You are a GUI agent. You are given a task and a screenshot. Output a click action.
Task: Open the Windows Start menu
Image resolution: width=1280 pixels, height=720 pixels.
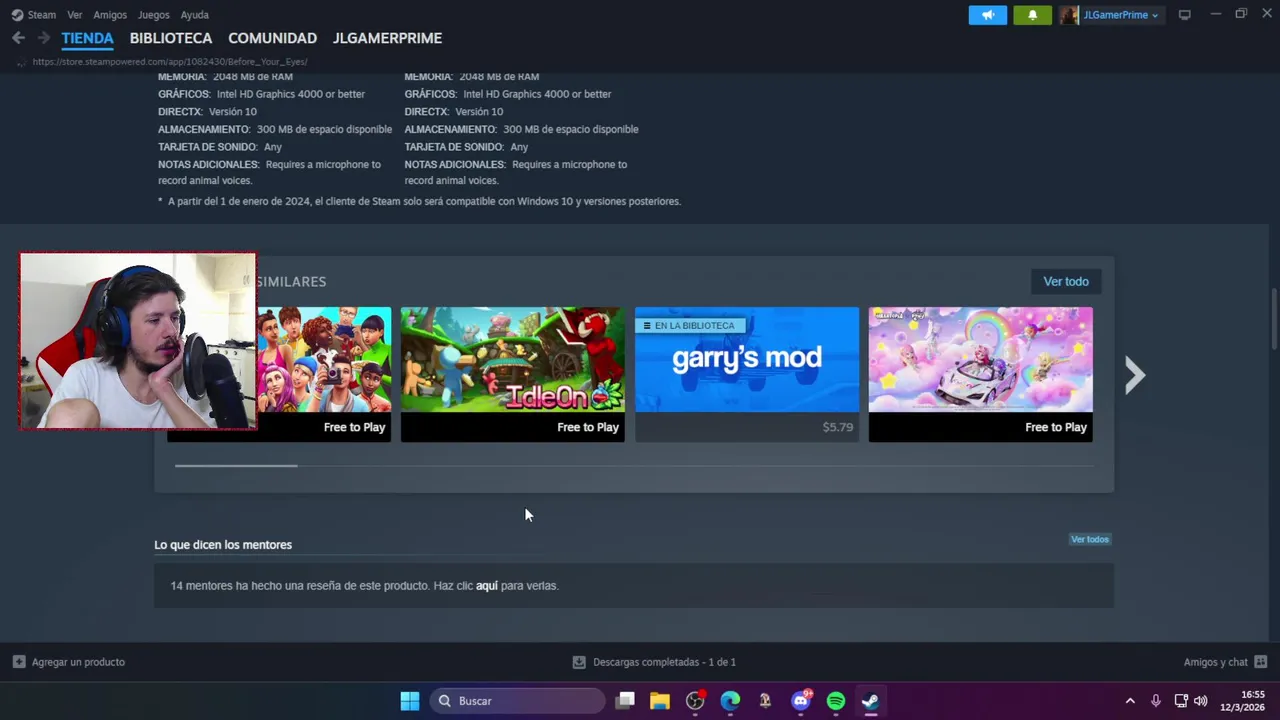[x=410, y=701]
